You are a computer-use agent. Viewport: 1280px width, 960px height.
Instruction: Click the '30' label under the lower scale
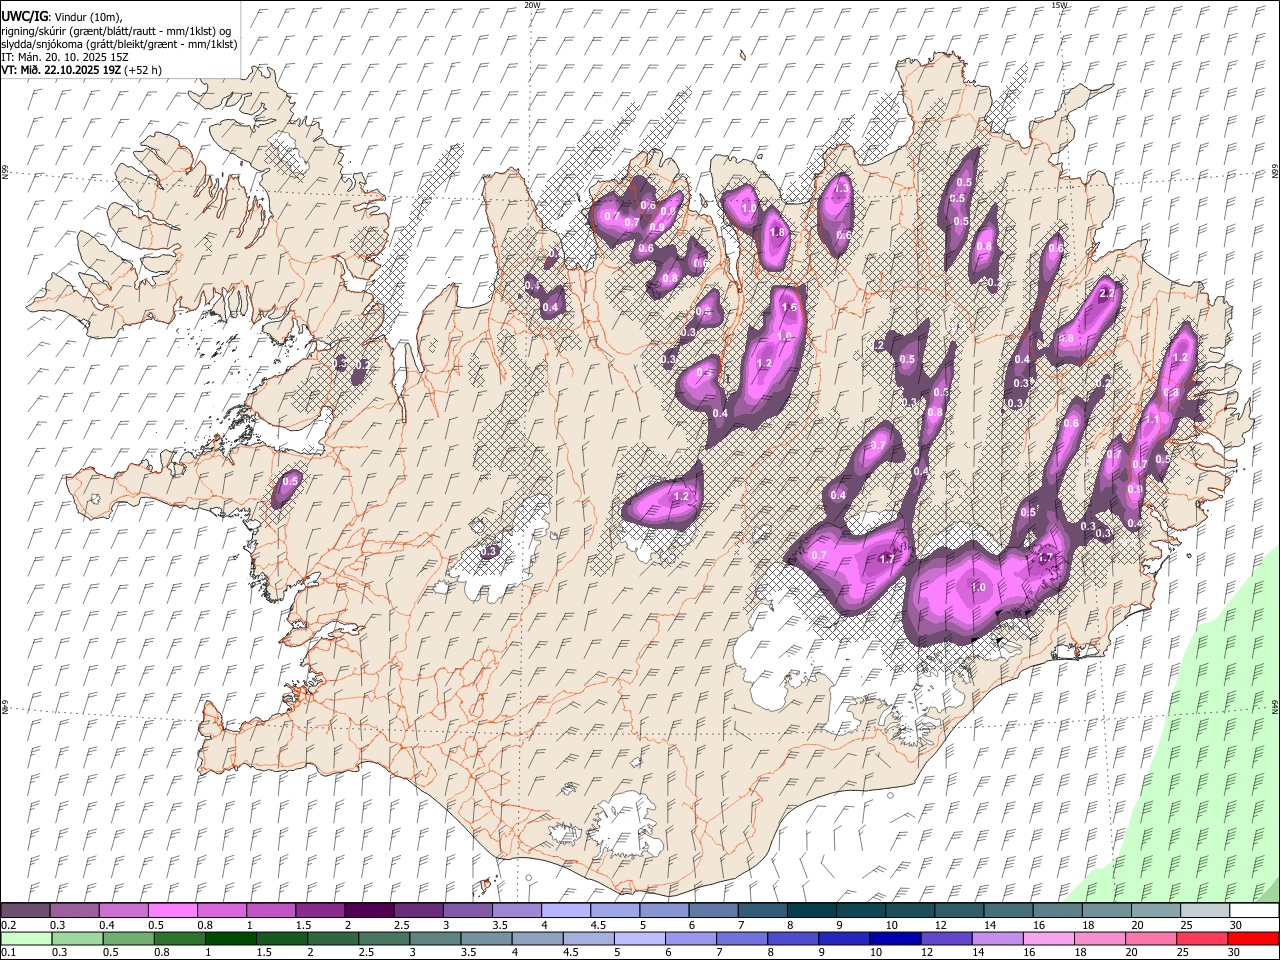(x=1236, y=953)
